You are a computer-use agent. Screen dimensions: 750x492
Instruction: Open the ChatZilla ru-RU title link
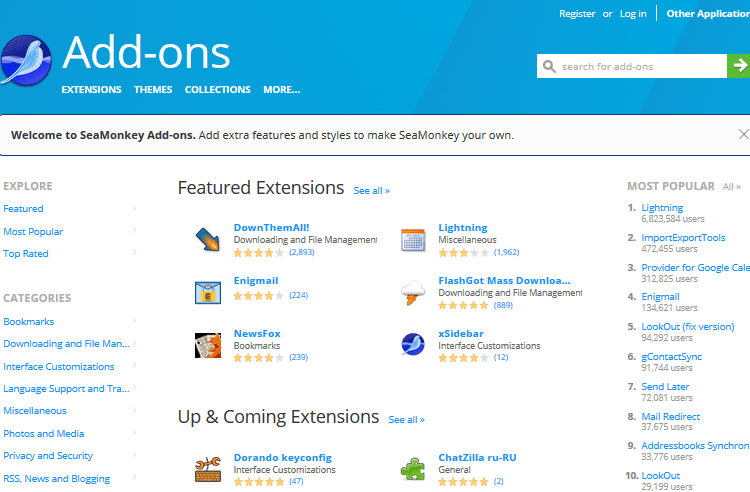point(477,458)
